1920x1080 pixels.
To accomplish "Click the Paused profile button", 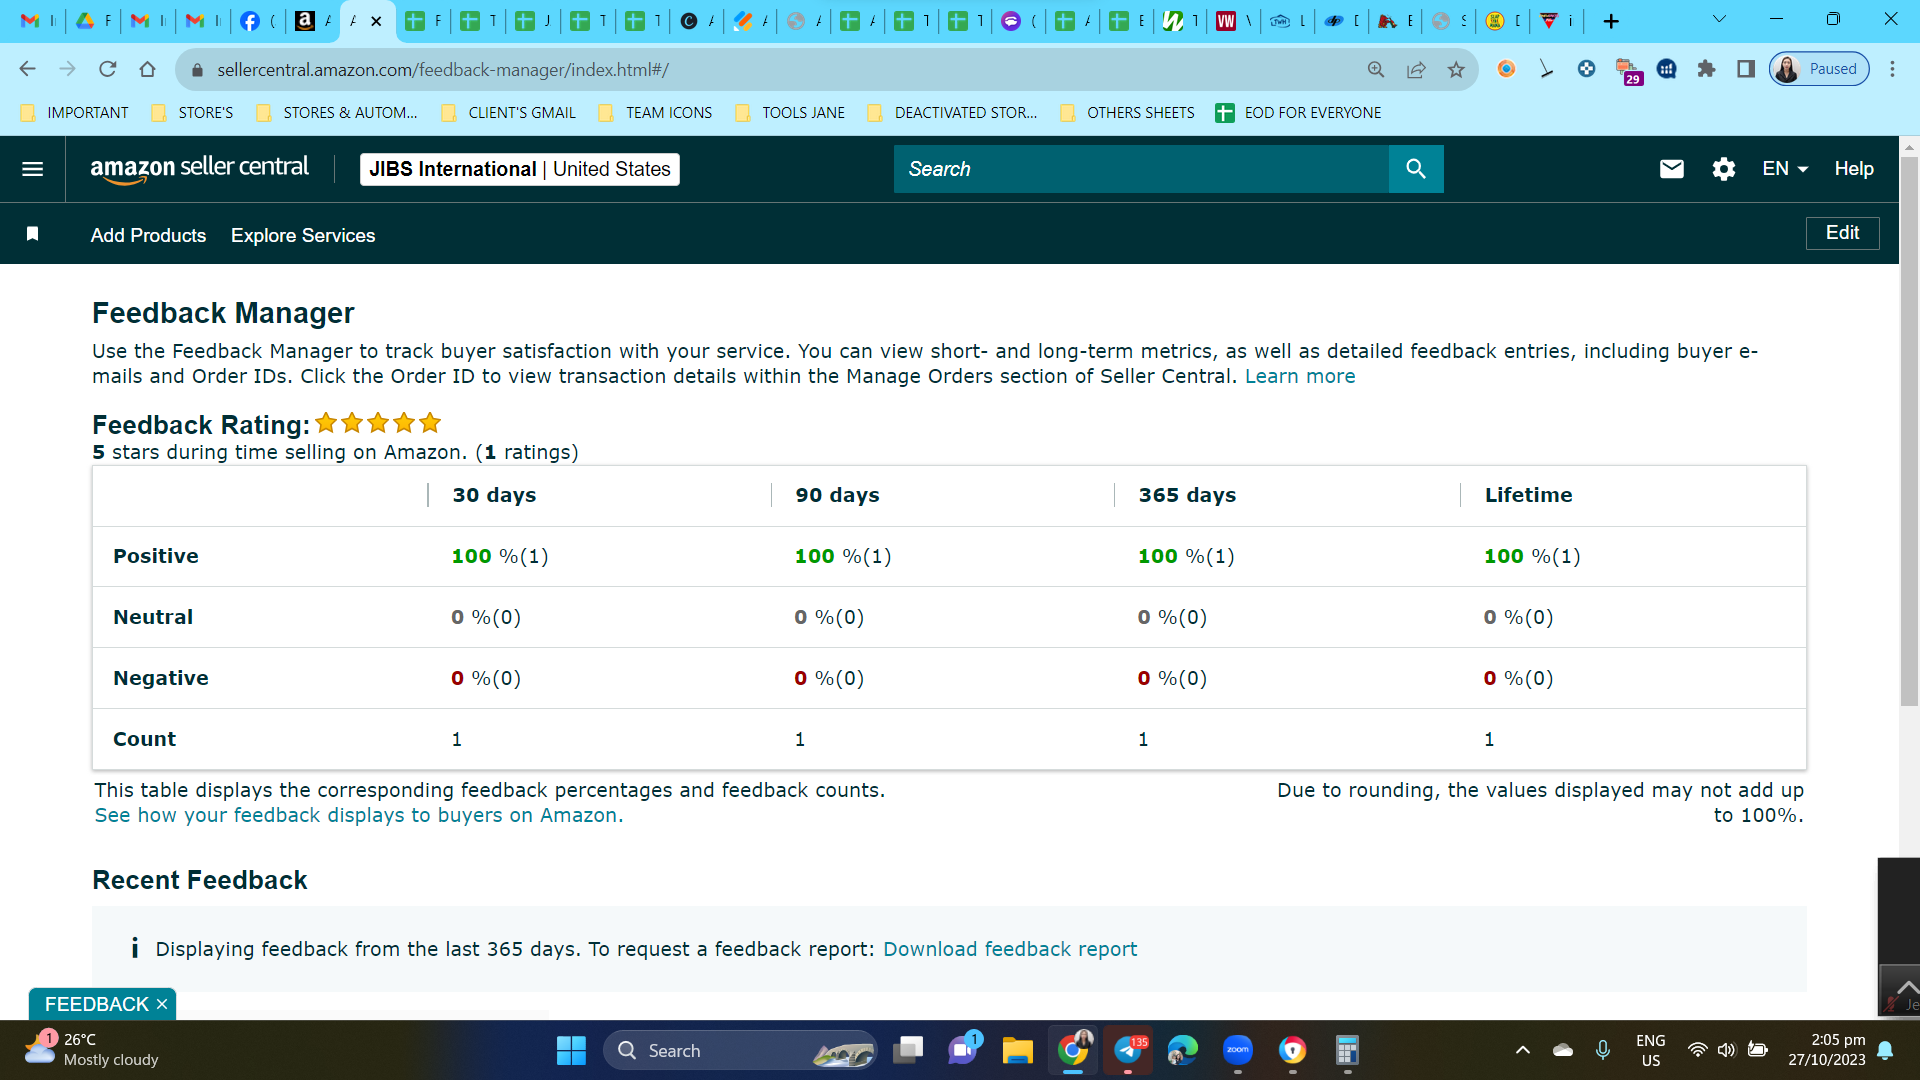I will (1819, 69).
